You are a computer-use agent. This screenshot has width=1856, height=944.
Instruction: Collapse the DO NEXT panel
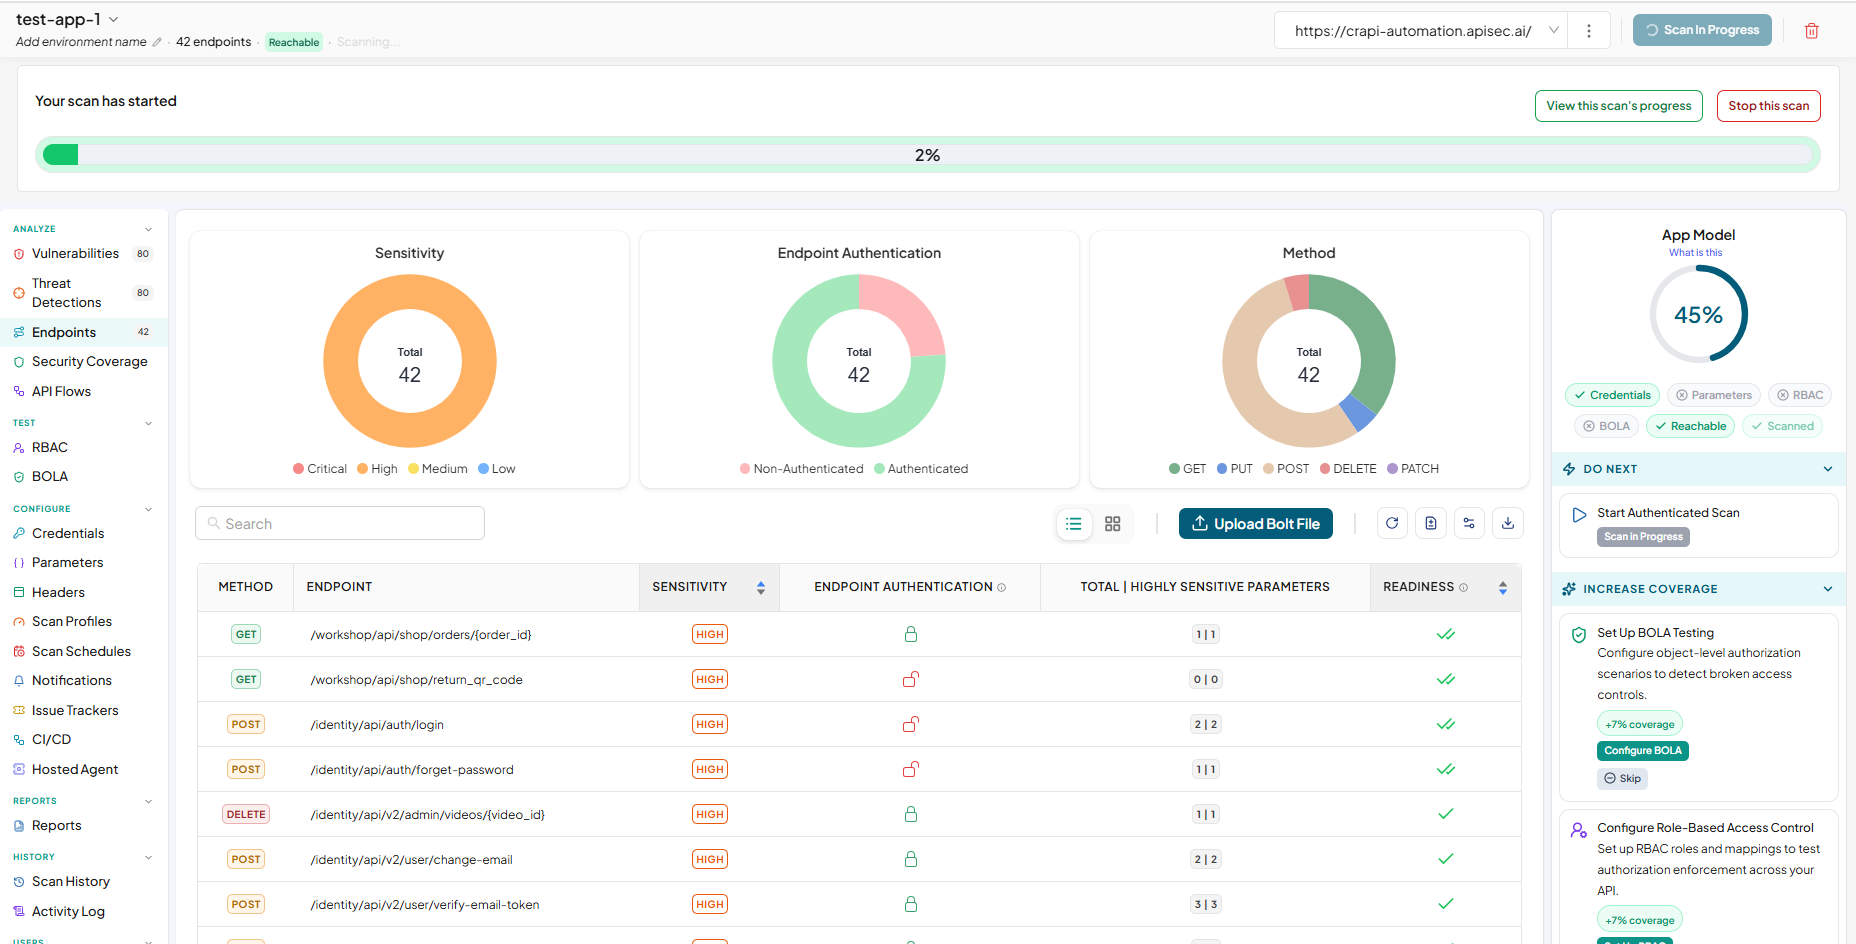(1828, 469)
